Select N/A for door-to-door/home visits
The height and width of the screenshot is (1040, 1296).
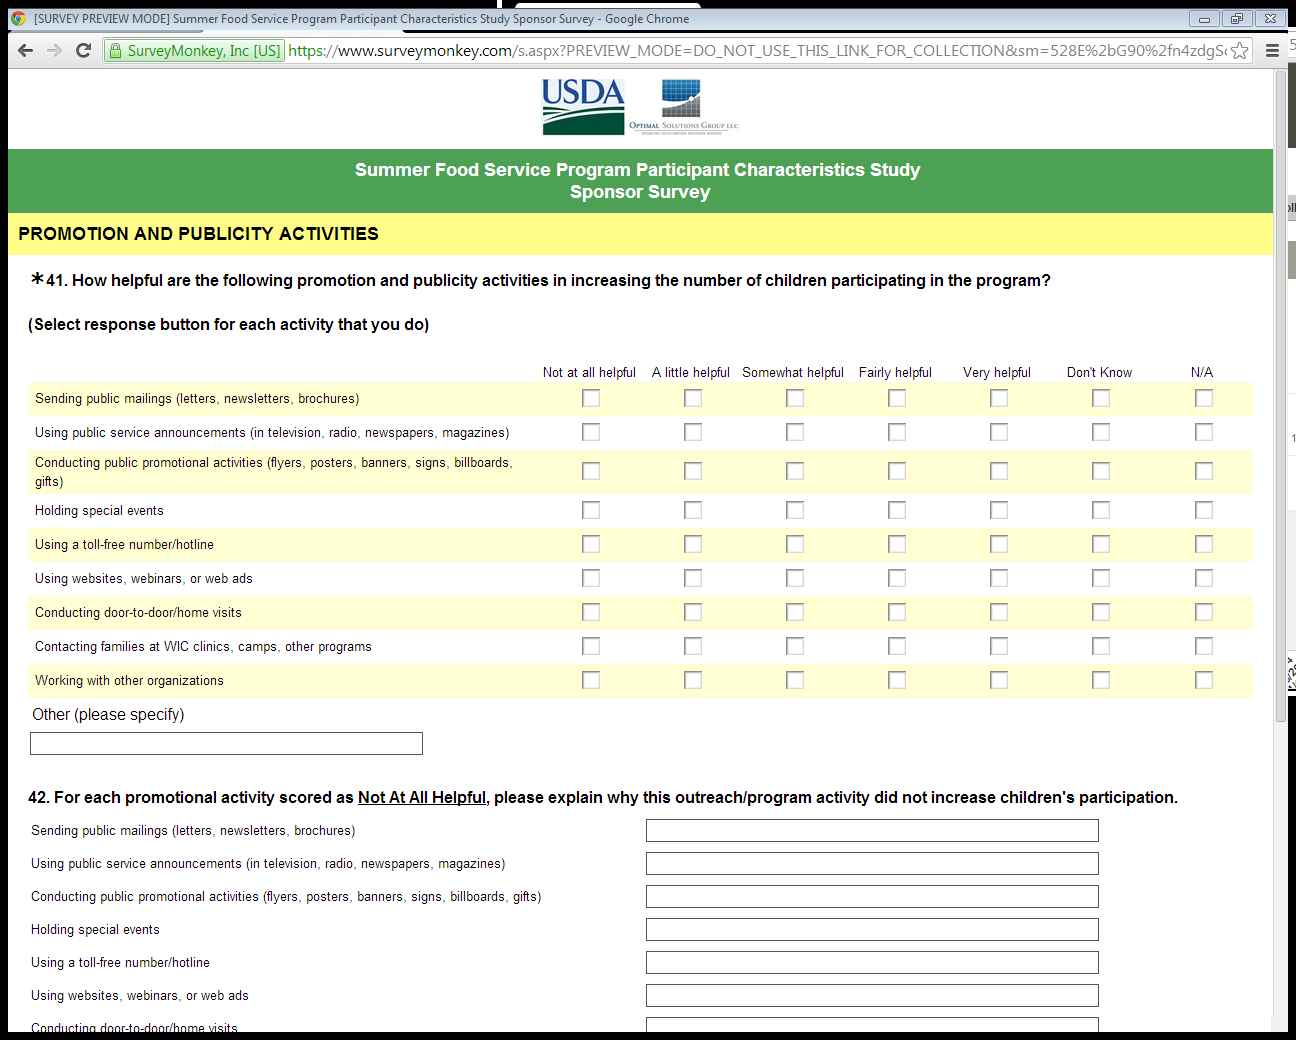pos(1204,612)
